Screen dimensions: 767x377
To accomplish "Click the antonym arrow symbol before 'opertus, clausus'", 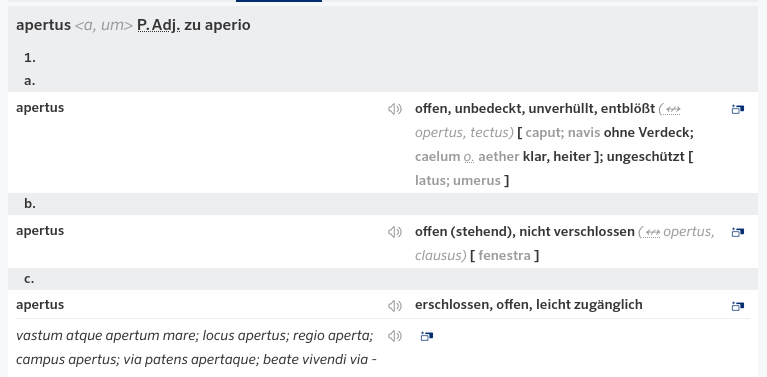I will click(652, 232).
